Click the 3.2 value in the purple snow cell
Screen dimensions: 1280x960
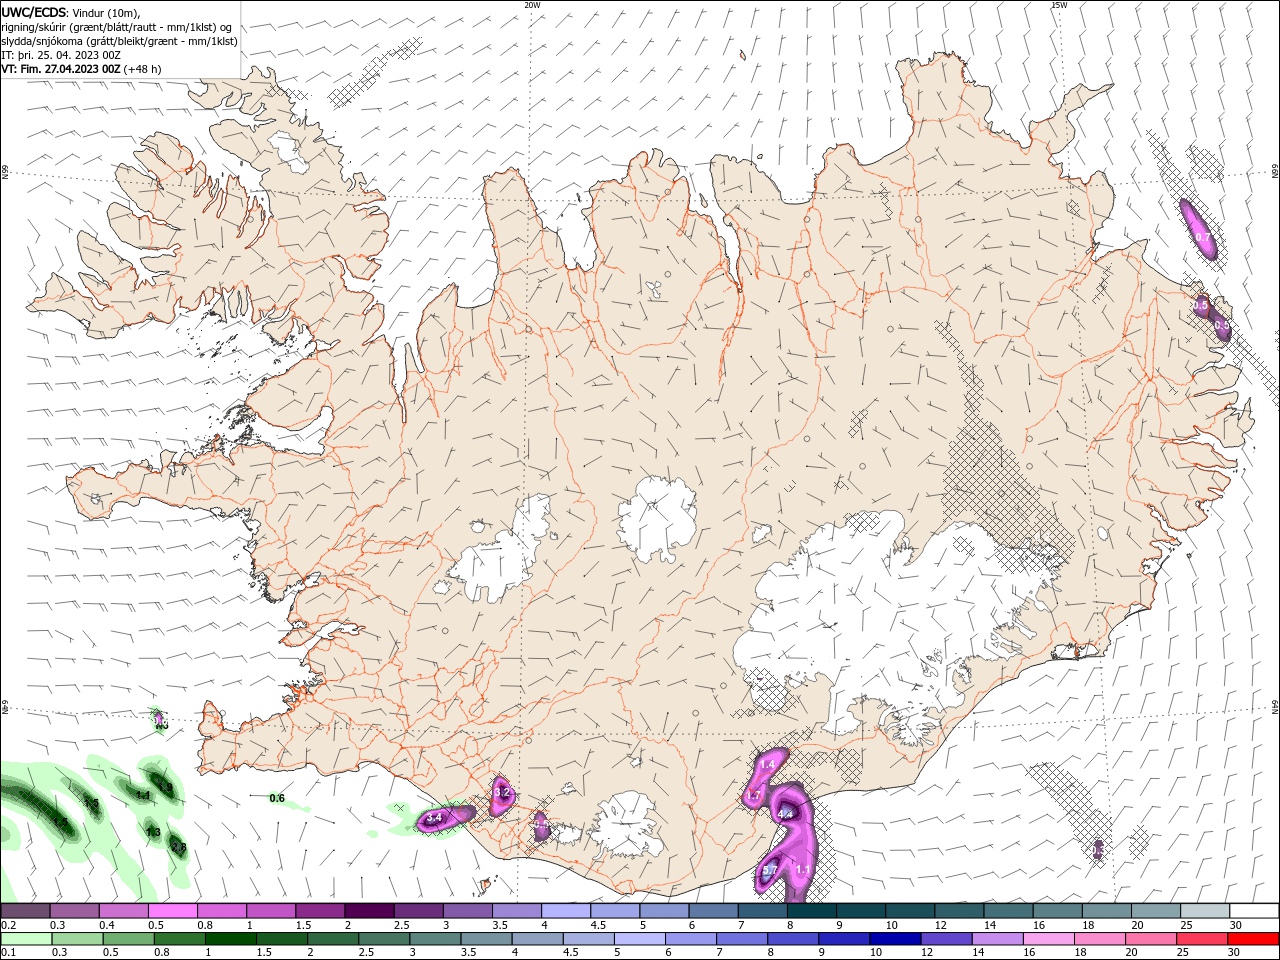click(503, 793)
